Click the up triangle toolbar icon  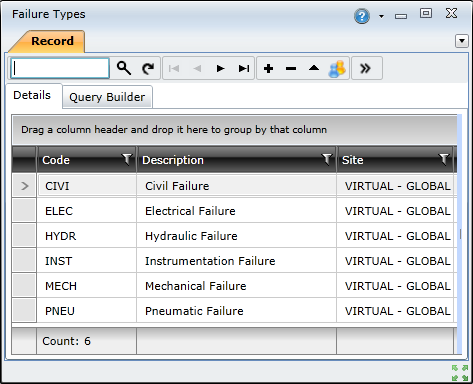314,68
